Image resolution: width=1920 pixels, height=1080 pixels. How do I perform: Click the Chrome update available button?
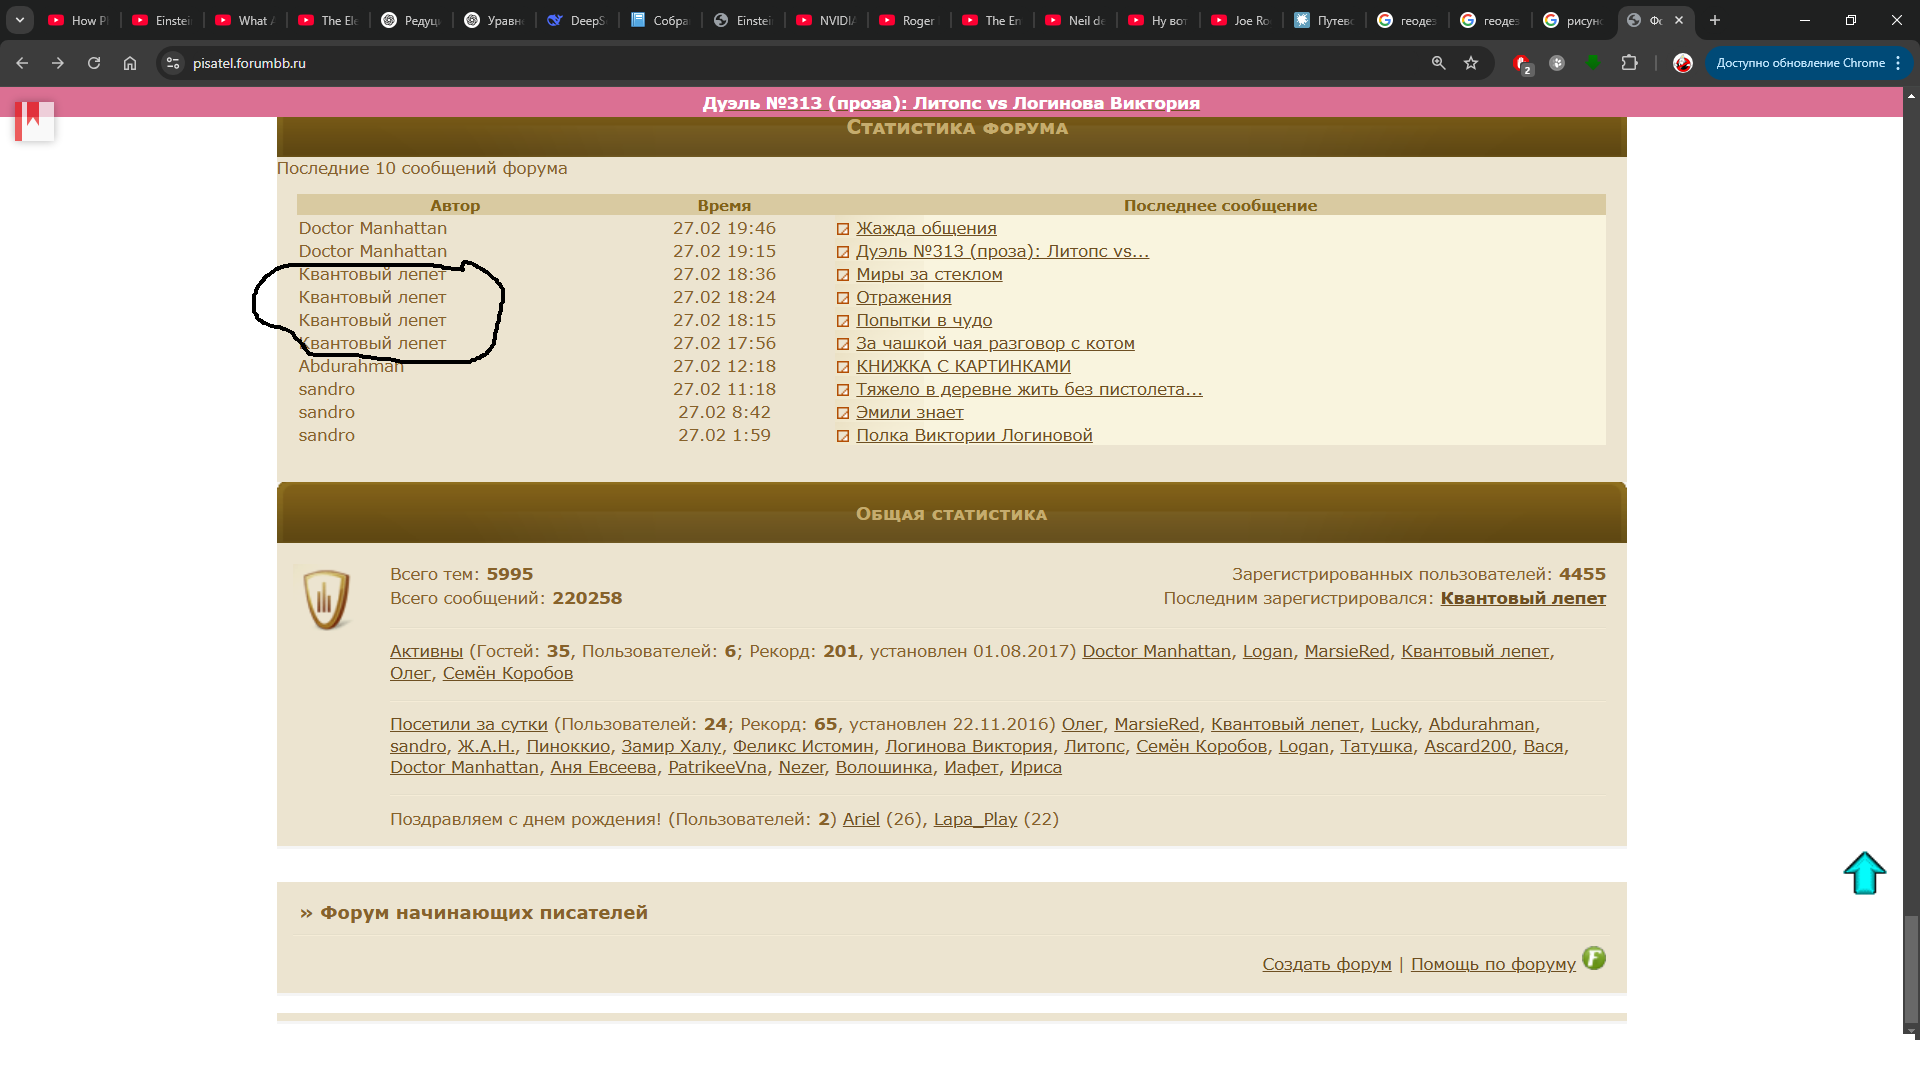(1809, 63)
